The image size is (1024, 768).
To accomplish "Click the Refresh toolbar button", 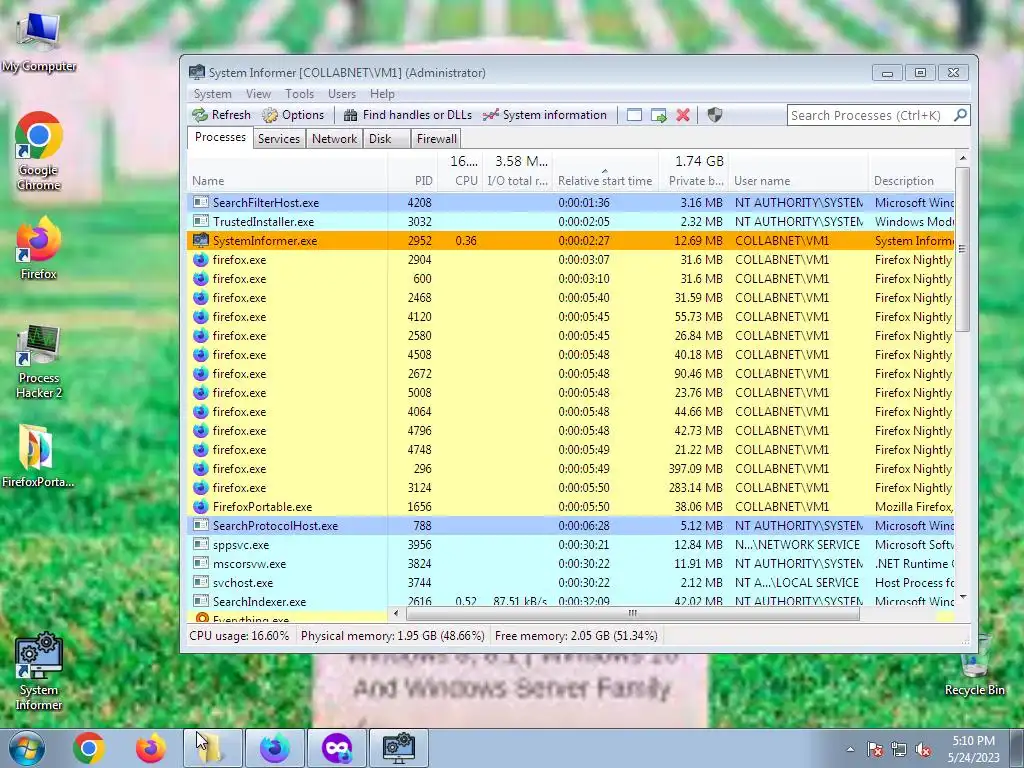I will click(x=221, y=115).
